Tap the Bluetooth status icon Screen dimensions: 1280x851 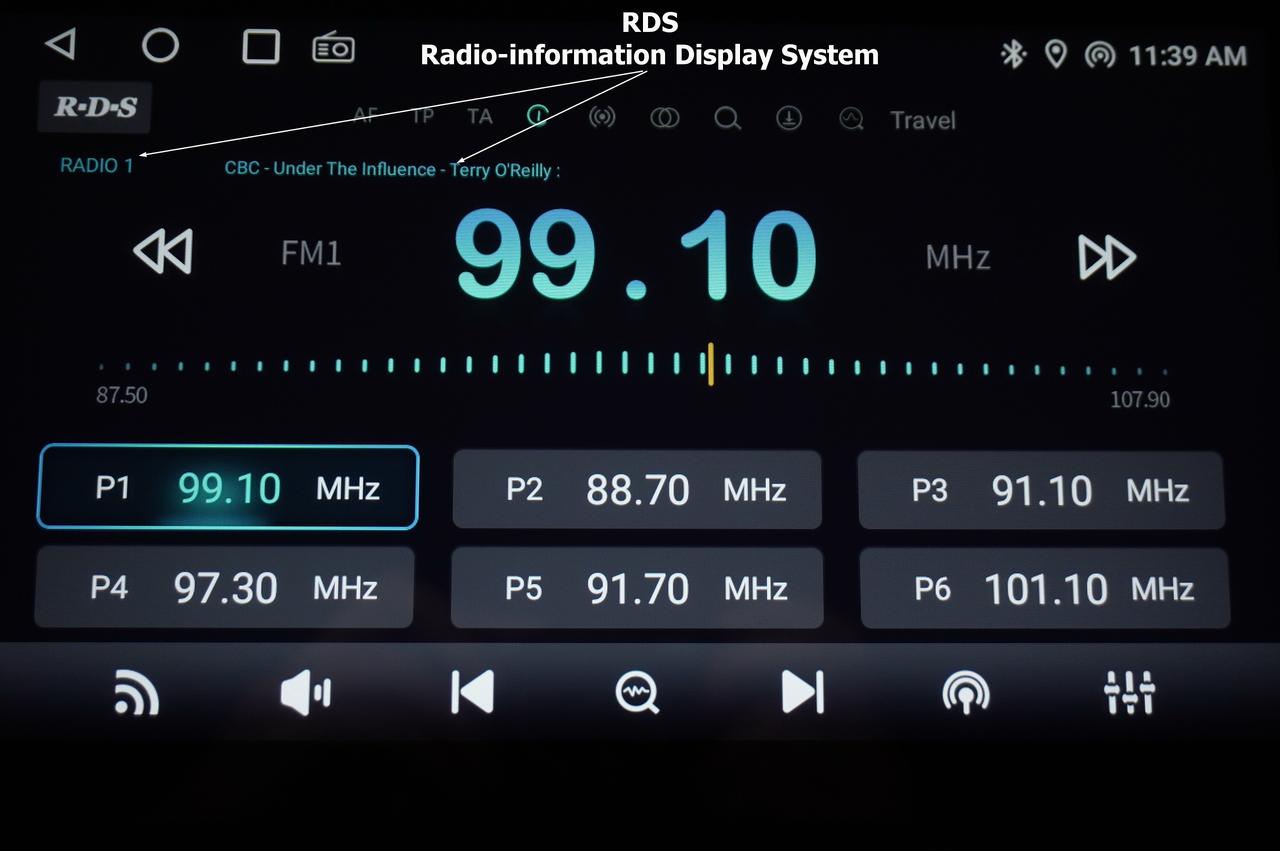coord(1013,55)
